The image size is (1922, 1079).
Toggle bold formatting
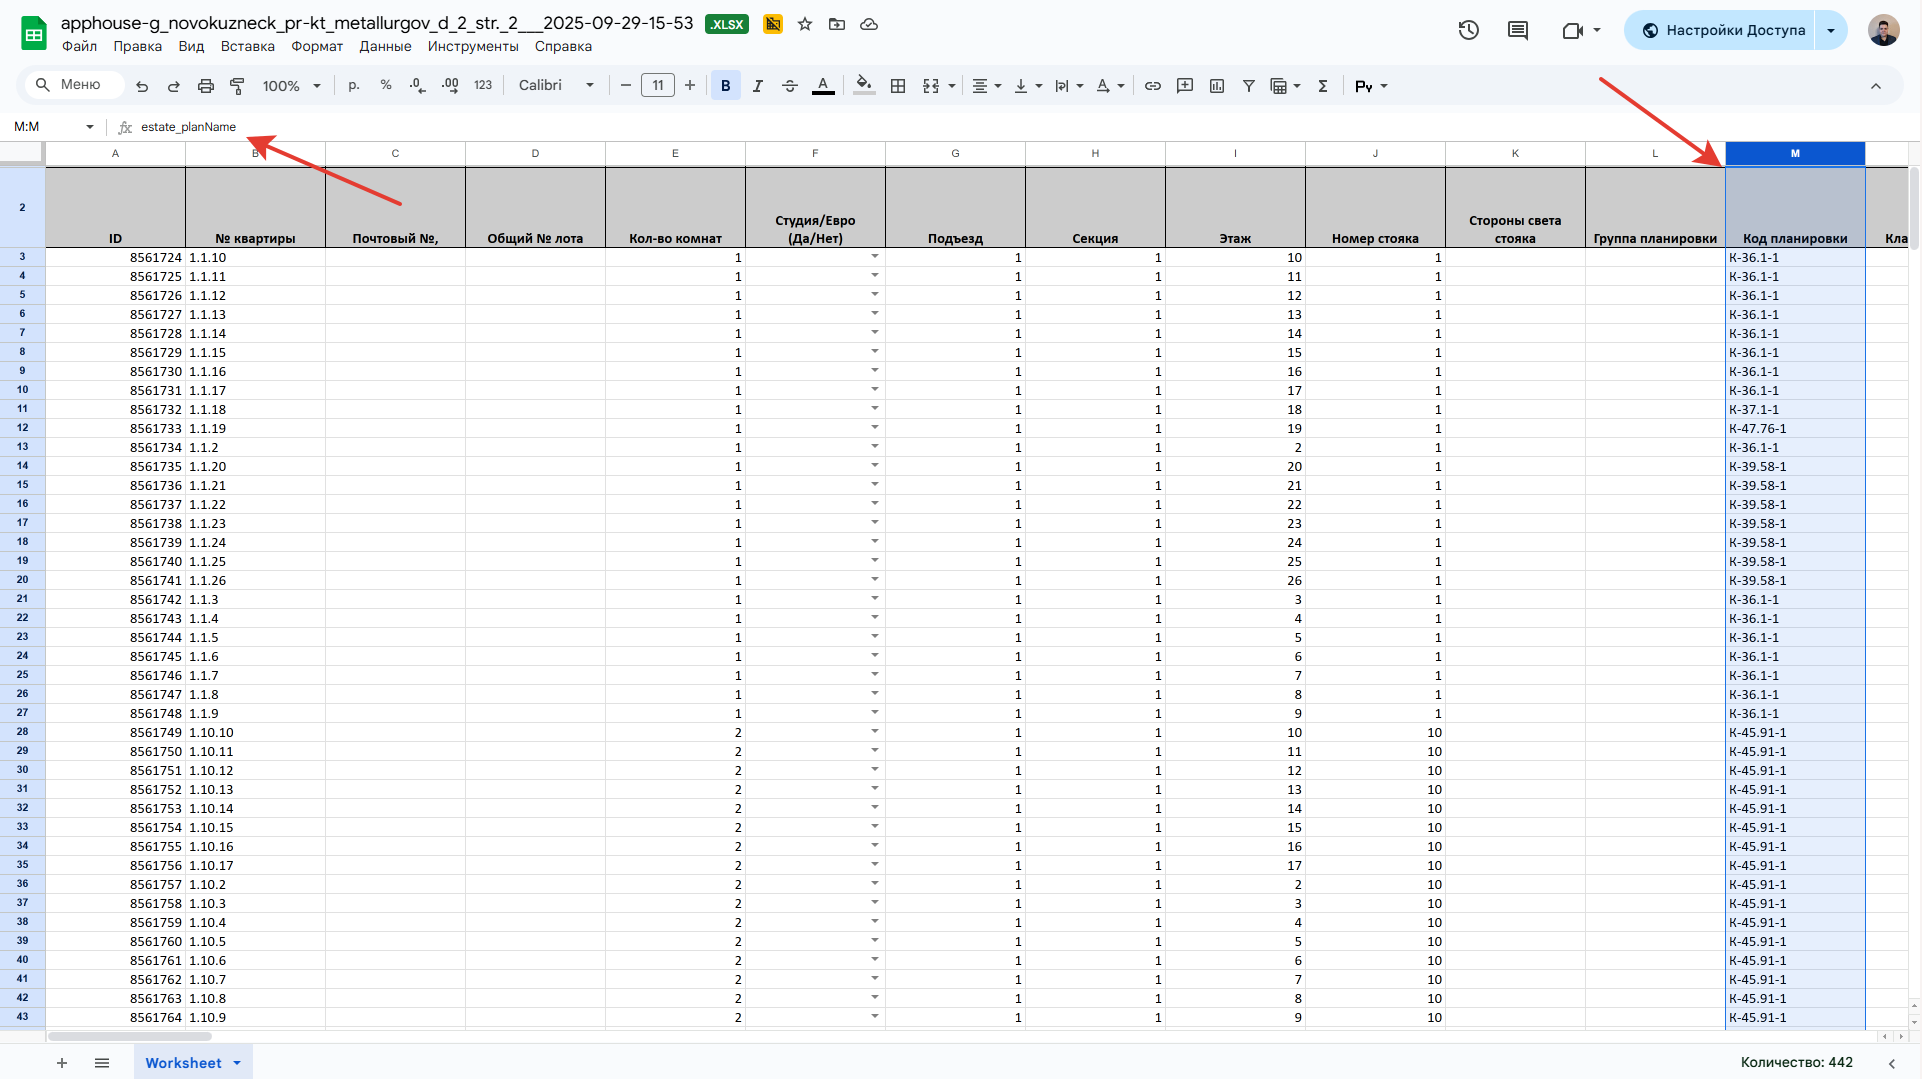click(x=725, y=86)
